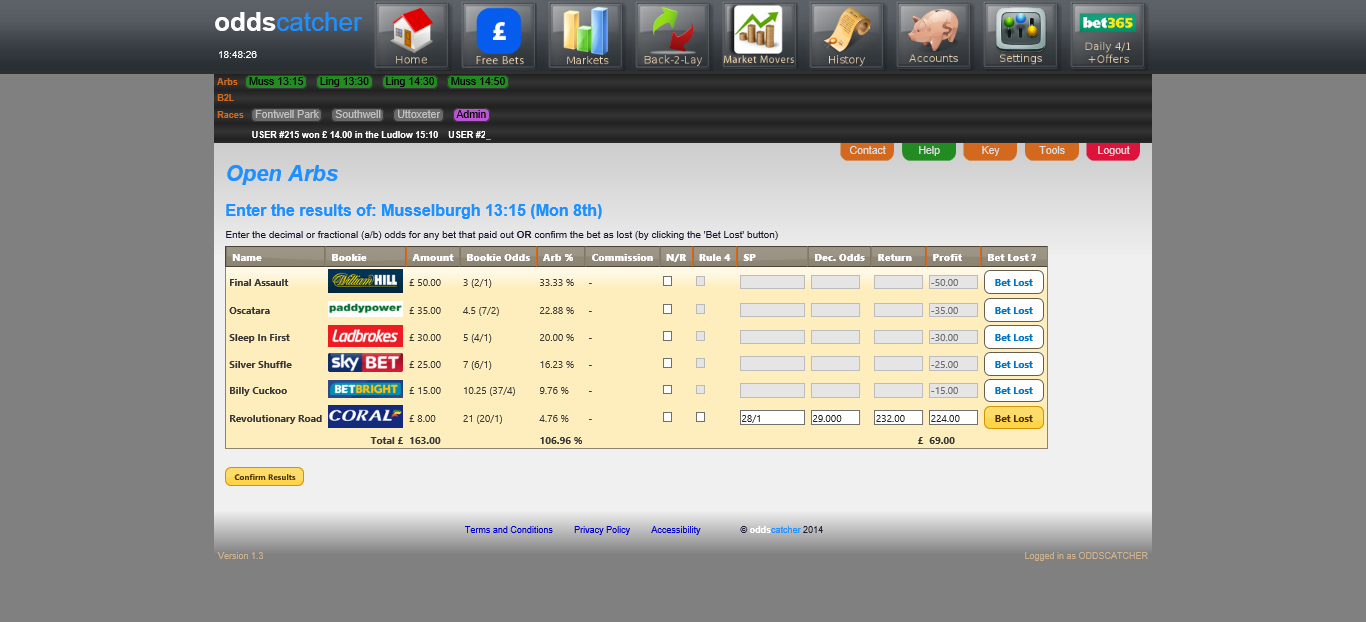Click the Coral bookie logo
Screen dimensions: 1366x622
[x=365, y=417]
